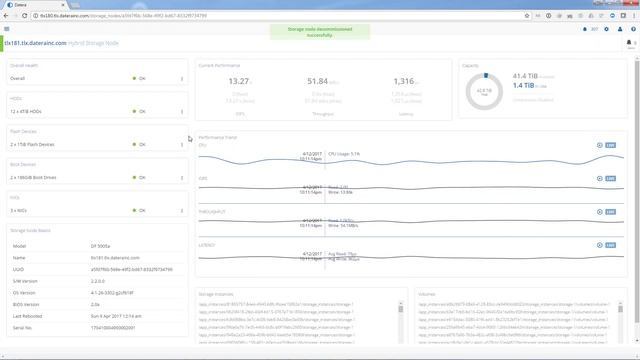The height and width of the screenshot is (360, 640).
Task: Toggle Live mode on IOPS chart
Action: tap(610, 178)
